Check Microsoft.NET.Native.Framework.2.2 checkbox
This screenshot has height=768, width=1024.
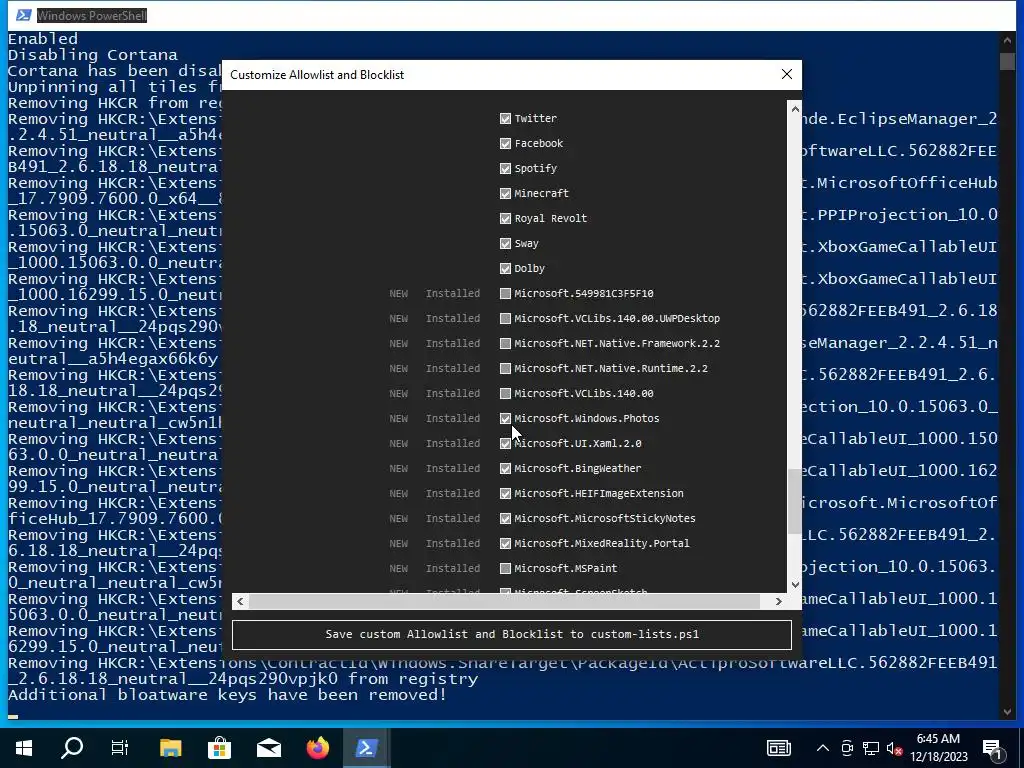pos(505,344)
